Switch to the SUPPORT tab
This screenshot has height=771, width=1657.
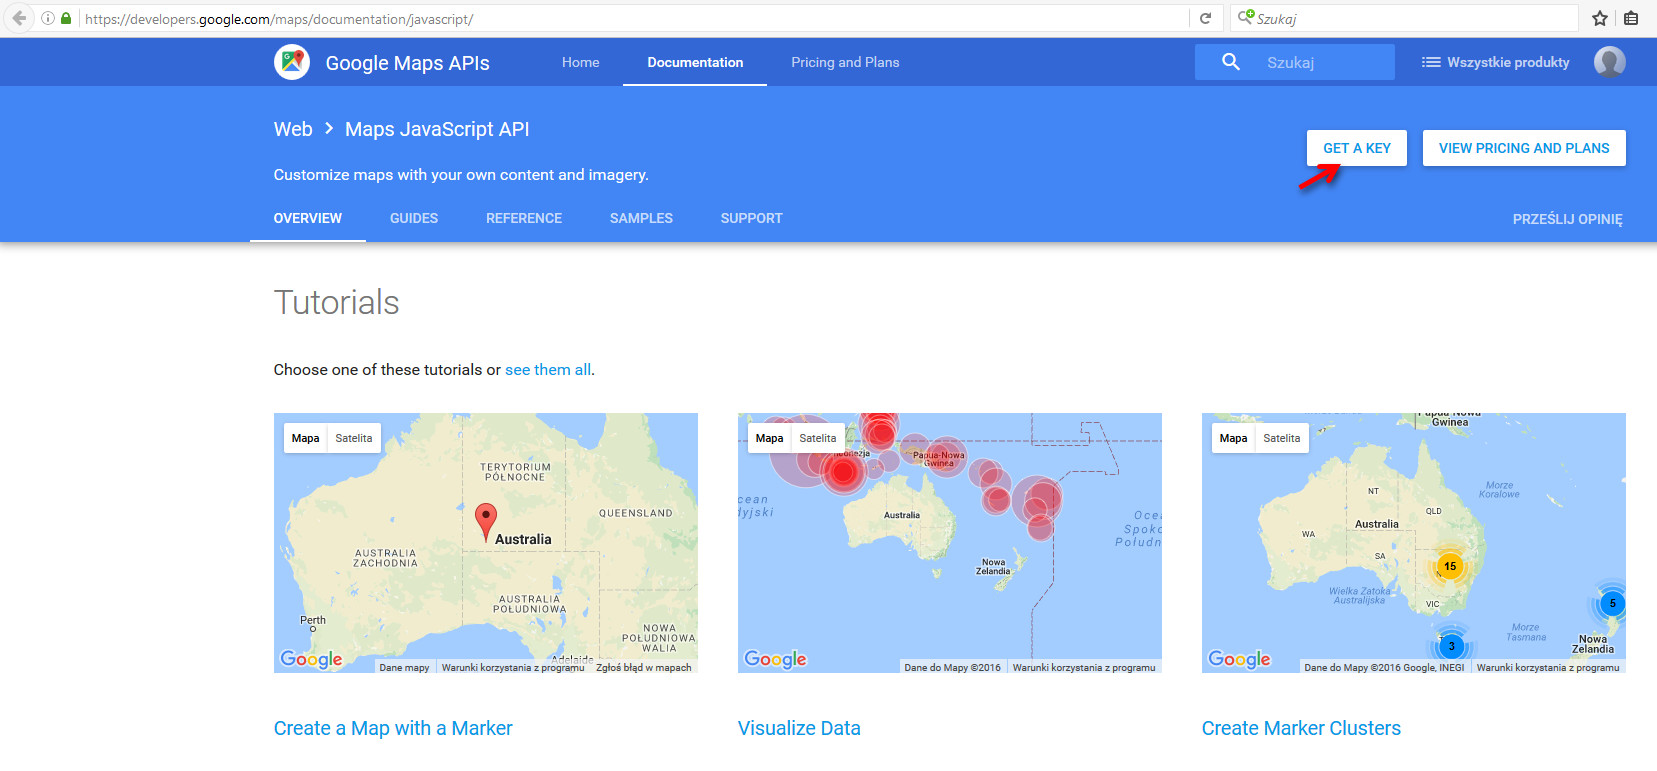(x=752, y=218)
